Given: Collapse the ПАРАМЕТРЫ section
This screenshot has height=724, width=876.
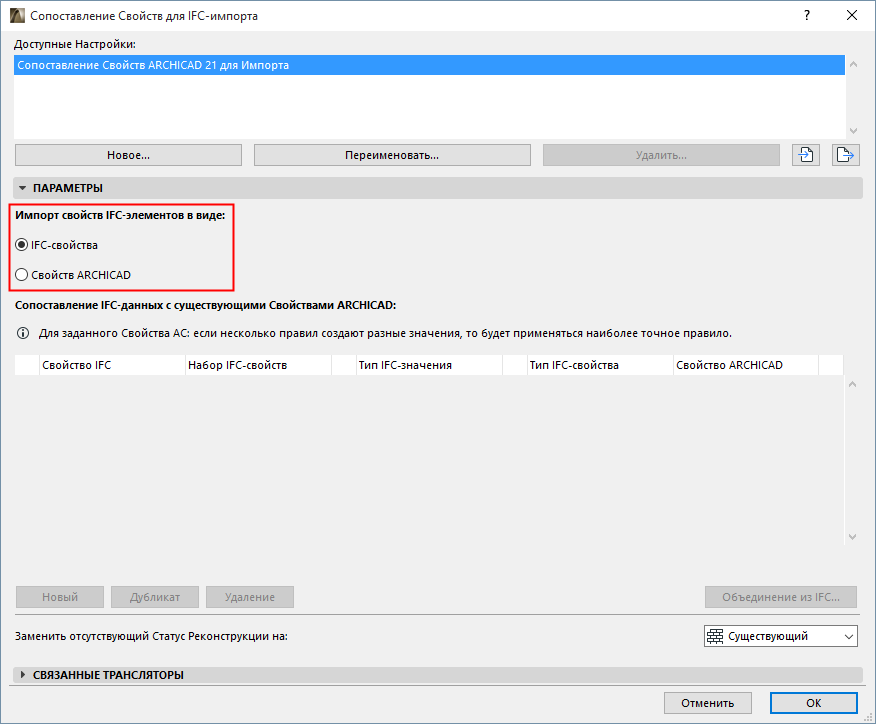Looking at the screenshot, I should point(22,188).
